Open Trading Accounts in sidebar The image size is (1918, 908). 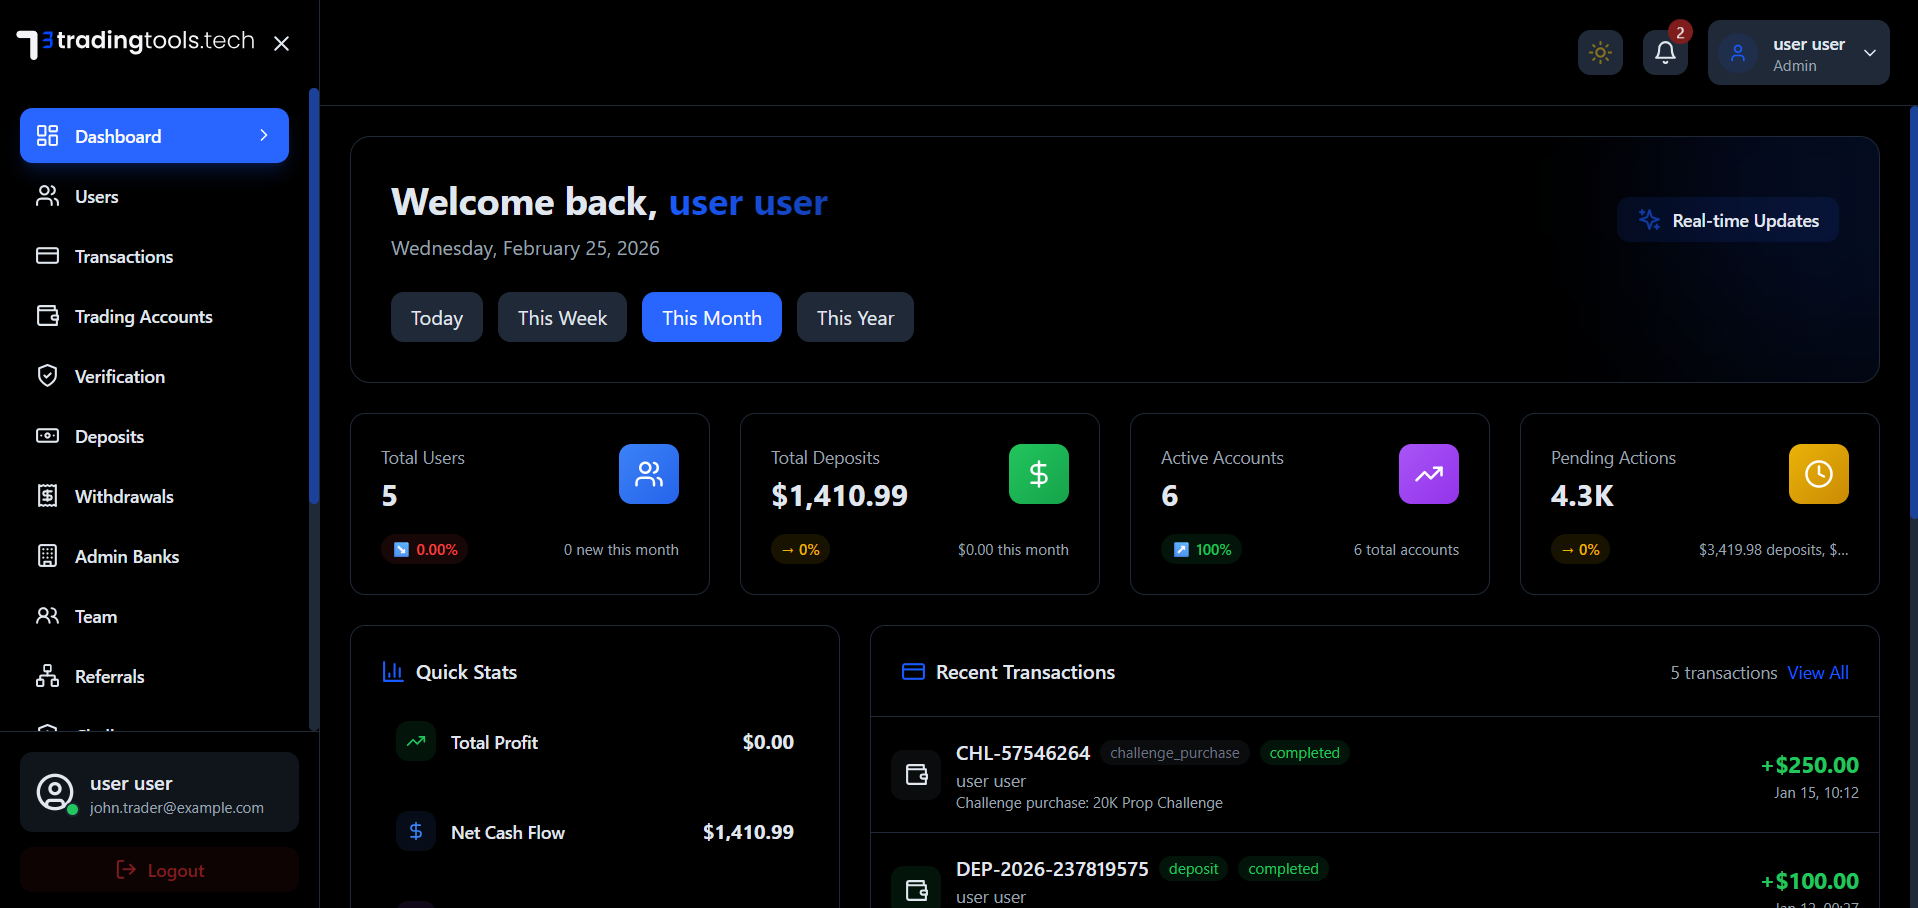(143, 317)
